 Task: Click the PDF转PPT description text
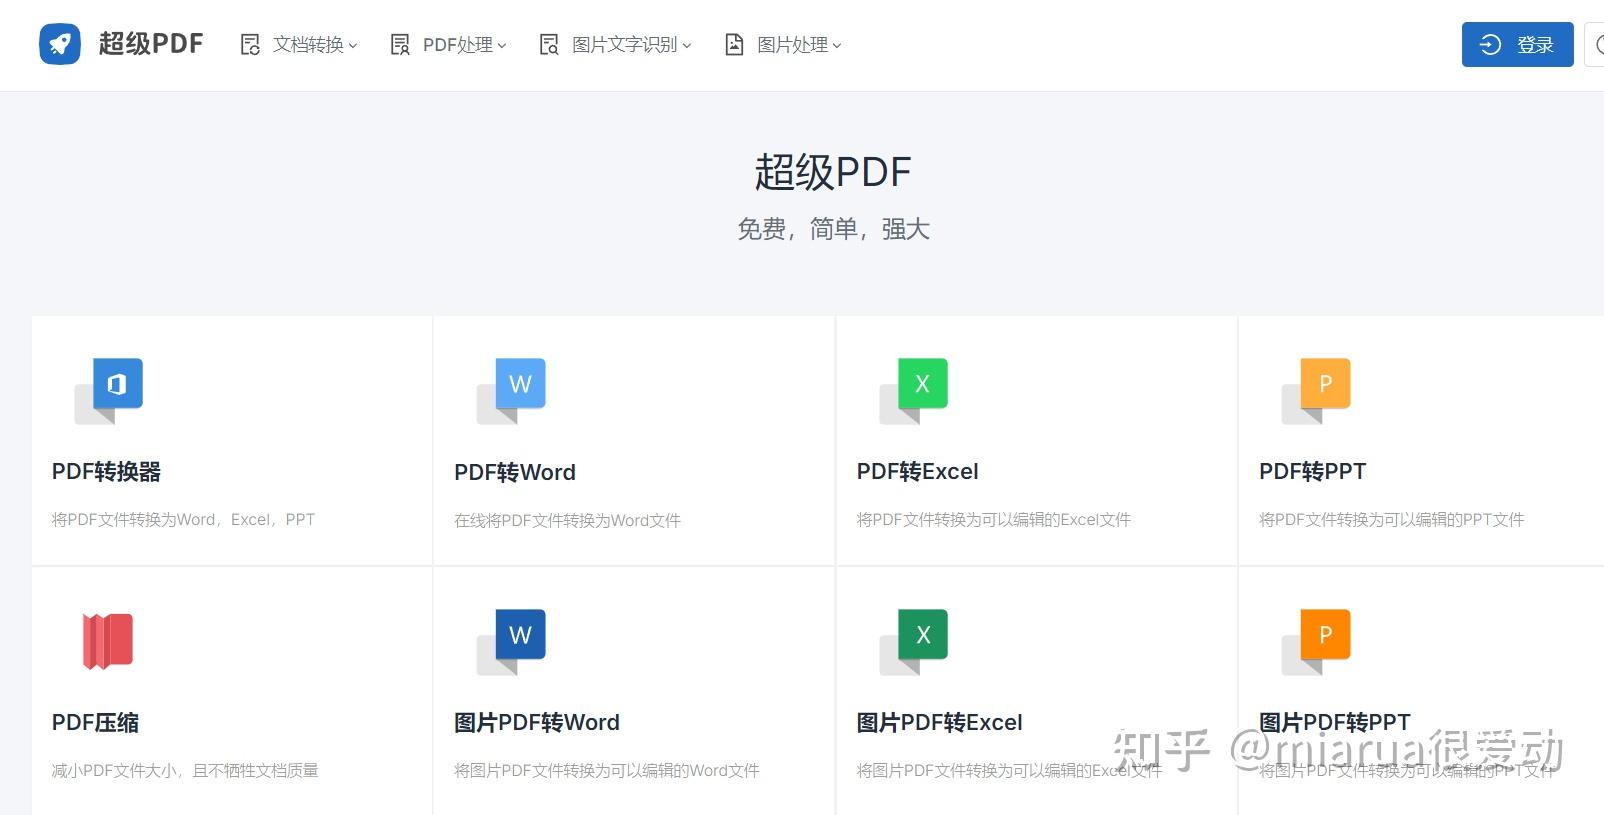[1391, 520]
